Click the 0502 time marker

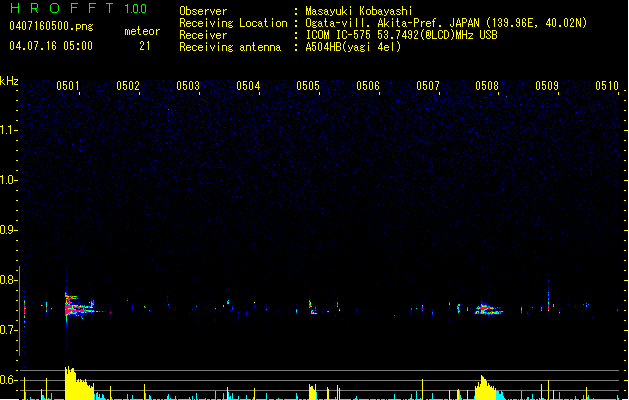pos(128,85)
